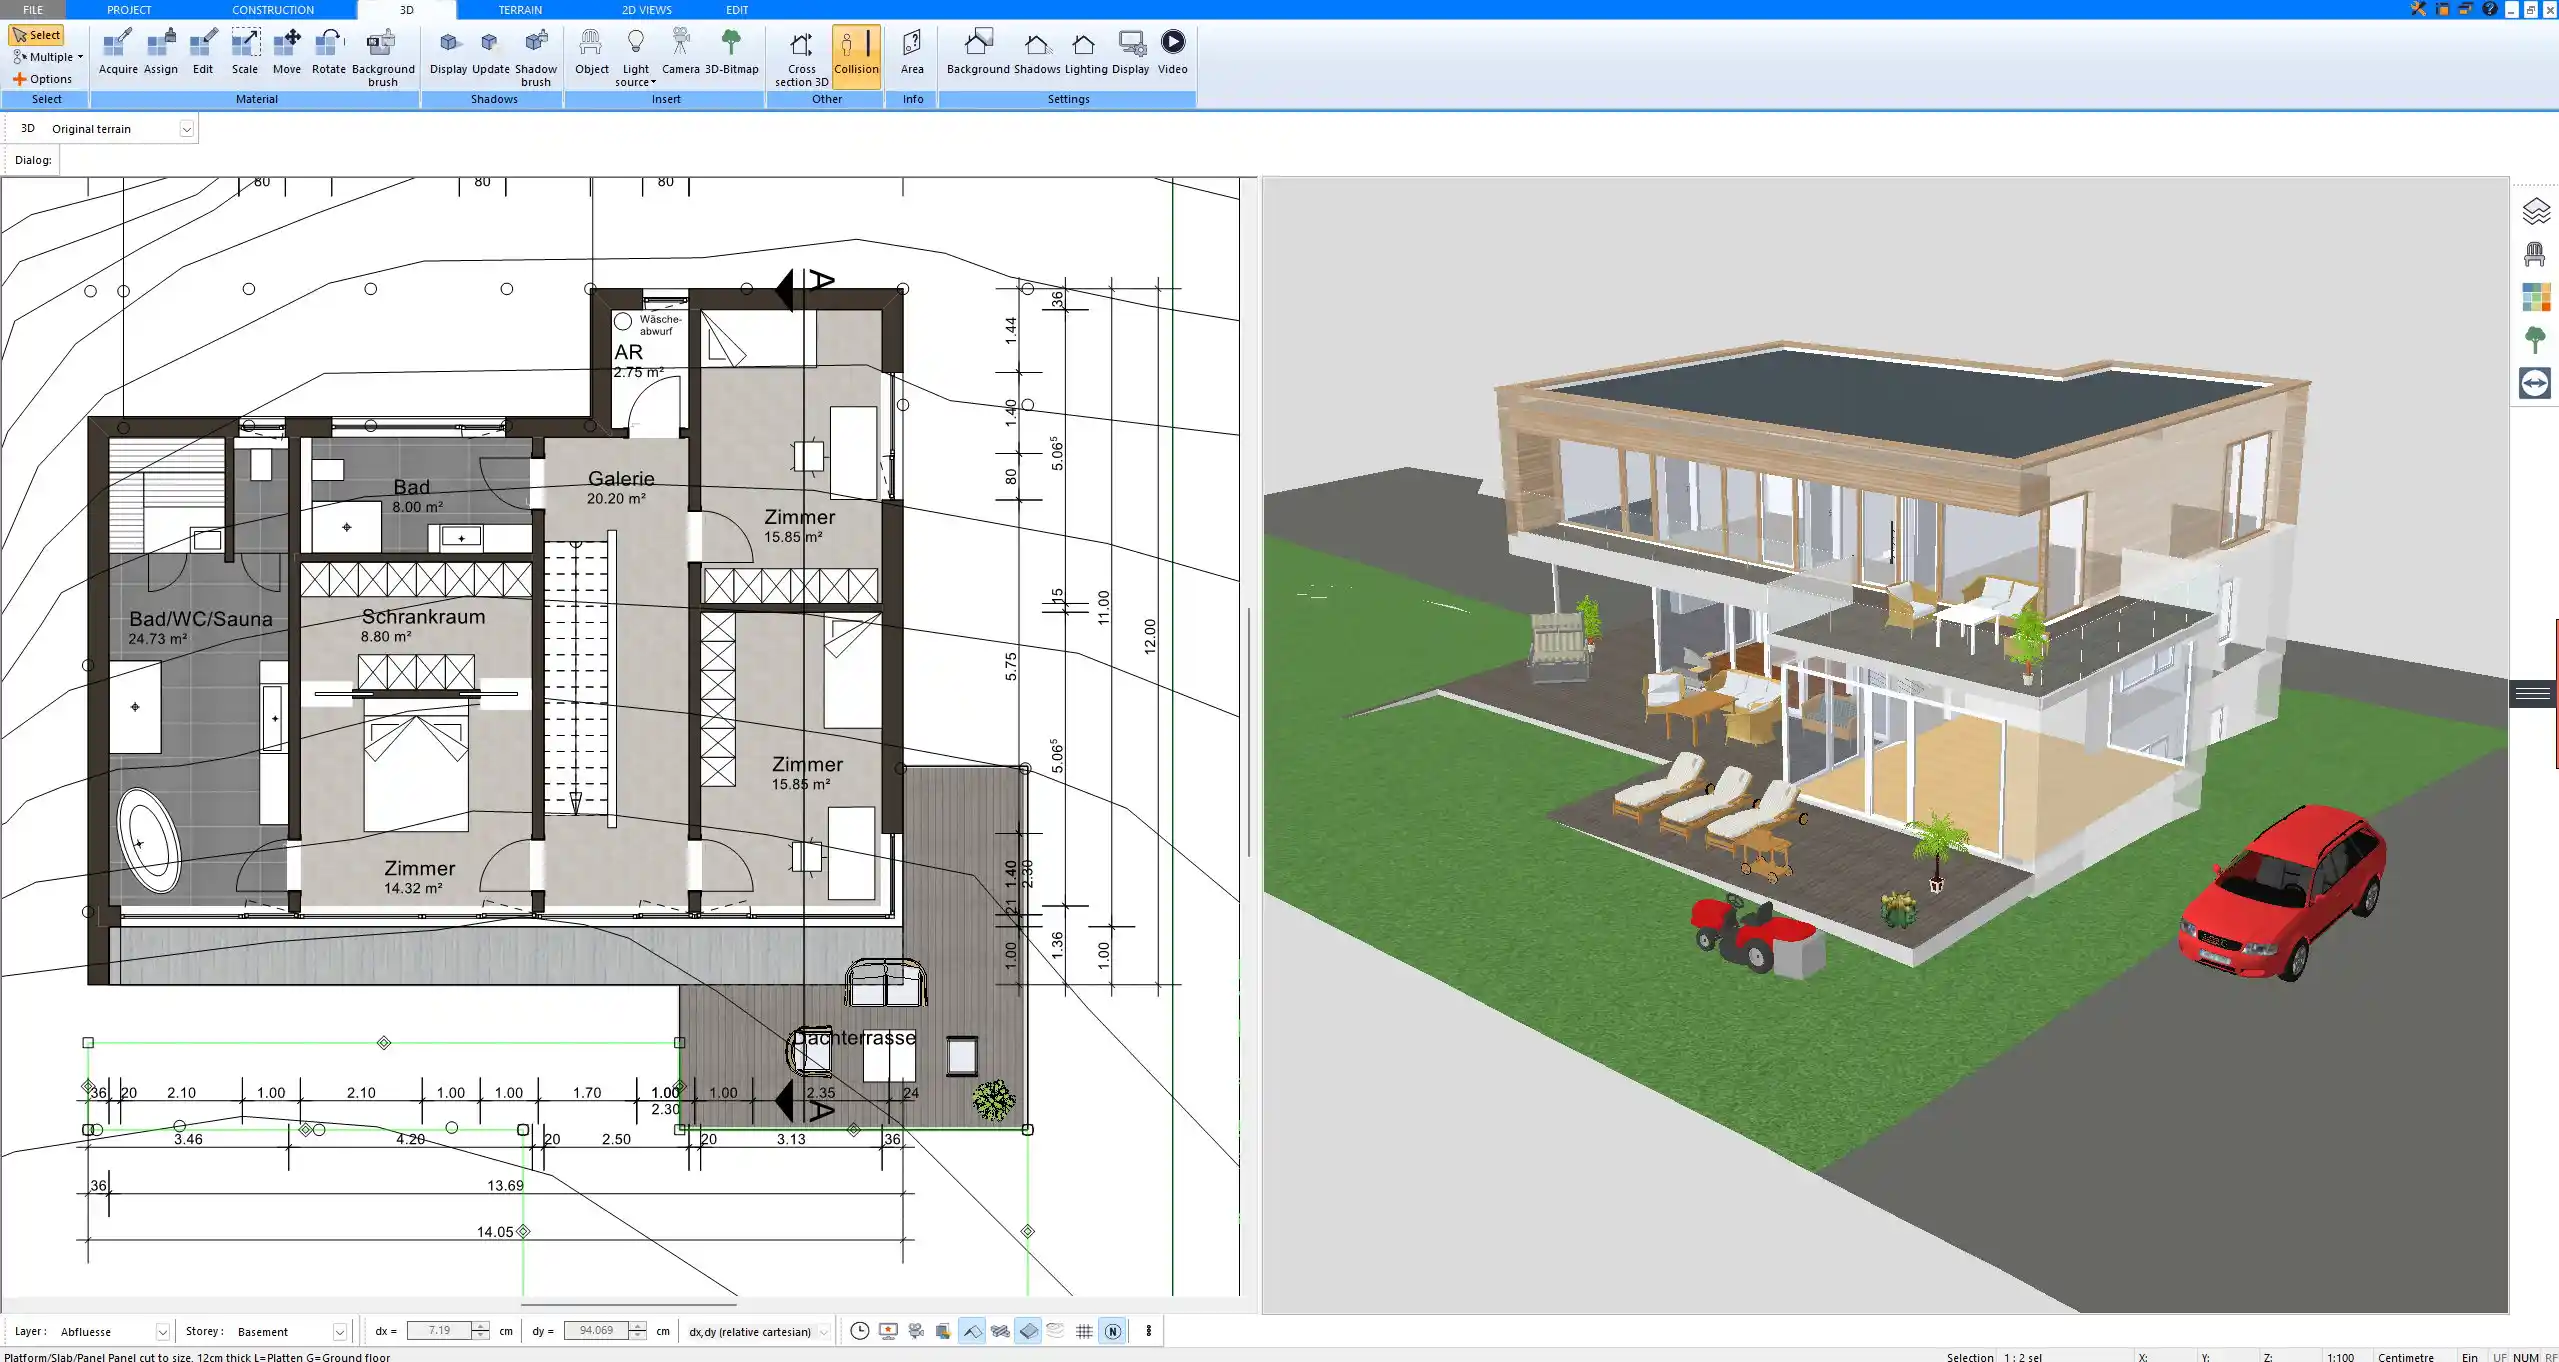Switch to the TERRAIN ribbon tab
The width and height of the screenshot is (2559, 1362).
pos(520,9)
